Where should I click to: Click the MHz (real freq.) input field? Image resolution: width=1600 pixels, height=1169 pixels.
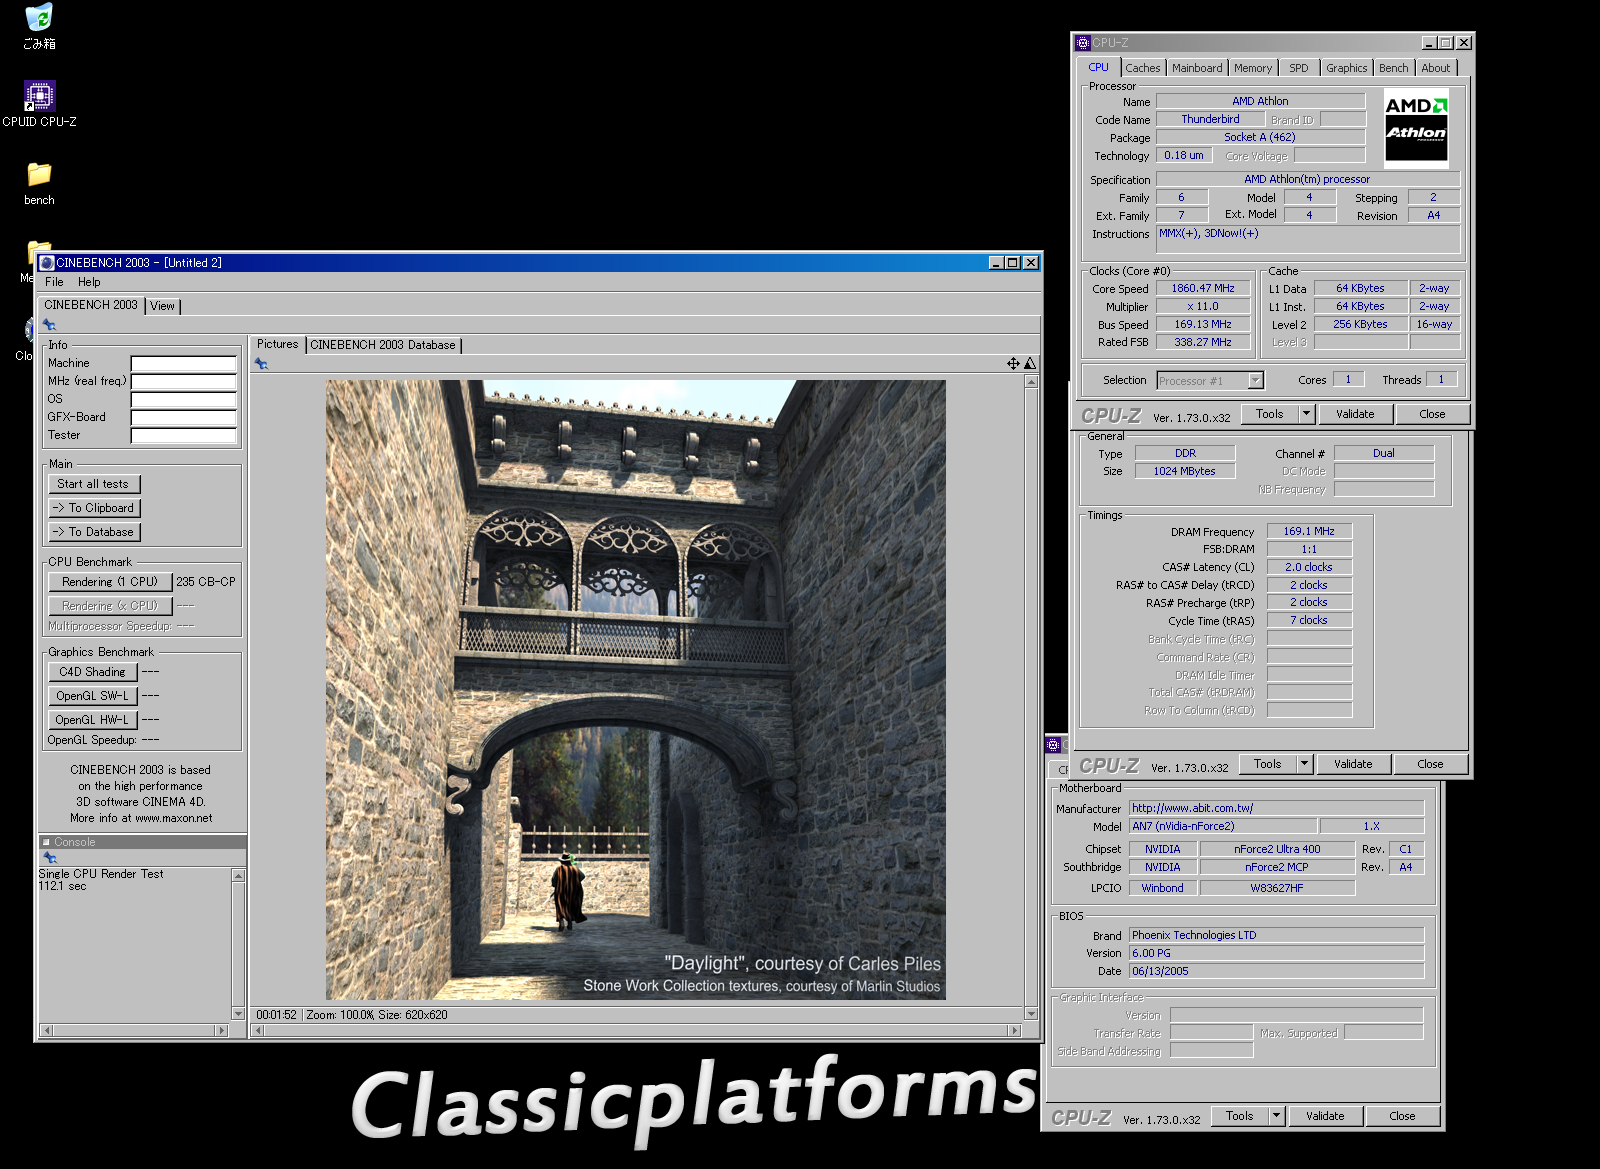click(184, 381)
